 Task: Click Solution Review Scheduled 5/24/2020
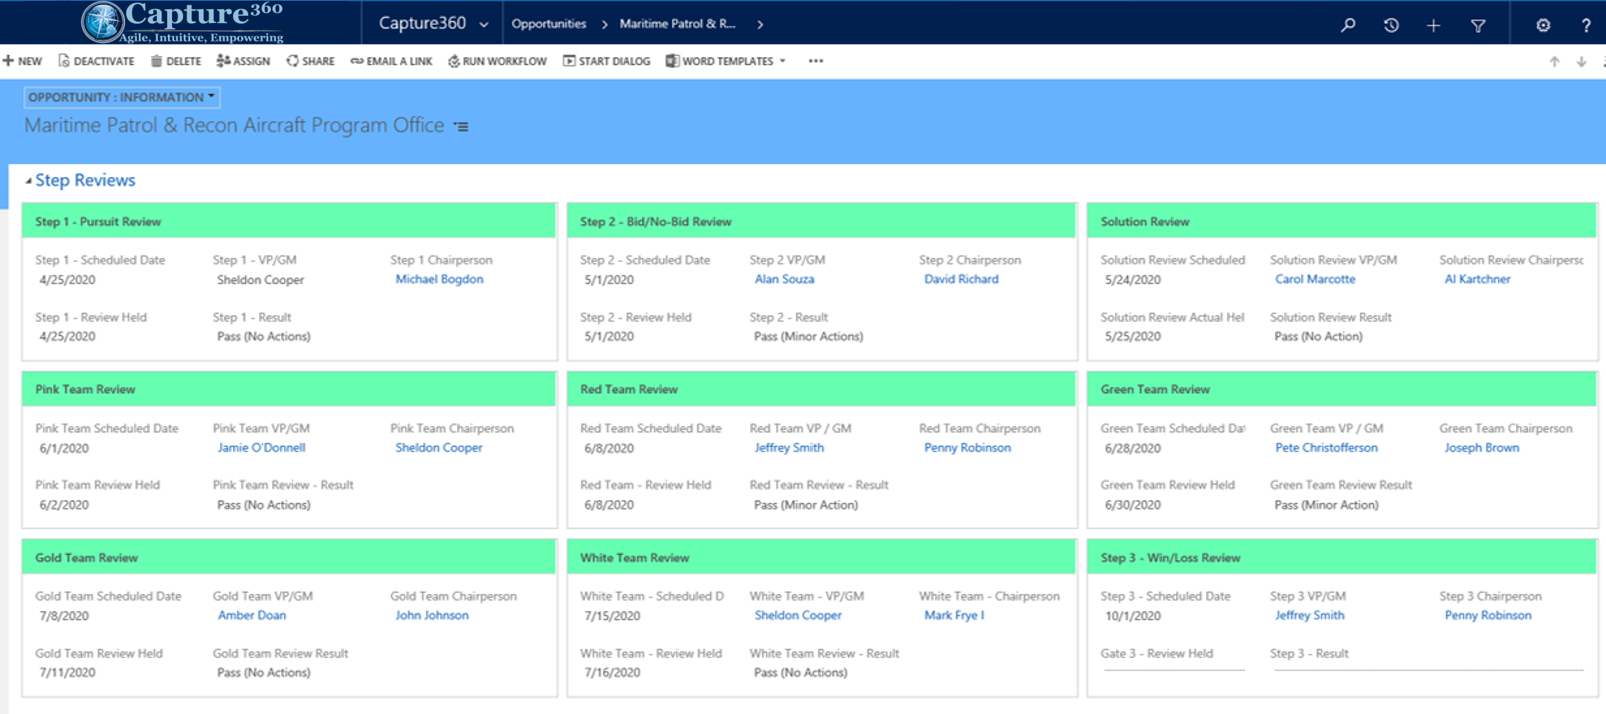coord(1132,280)
